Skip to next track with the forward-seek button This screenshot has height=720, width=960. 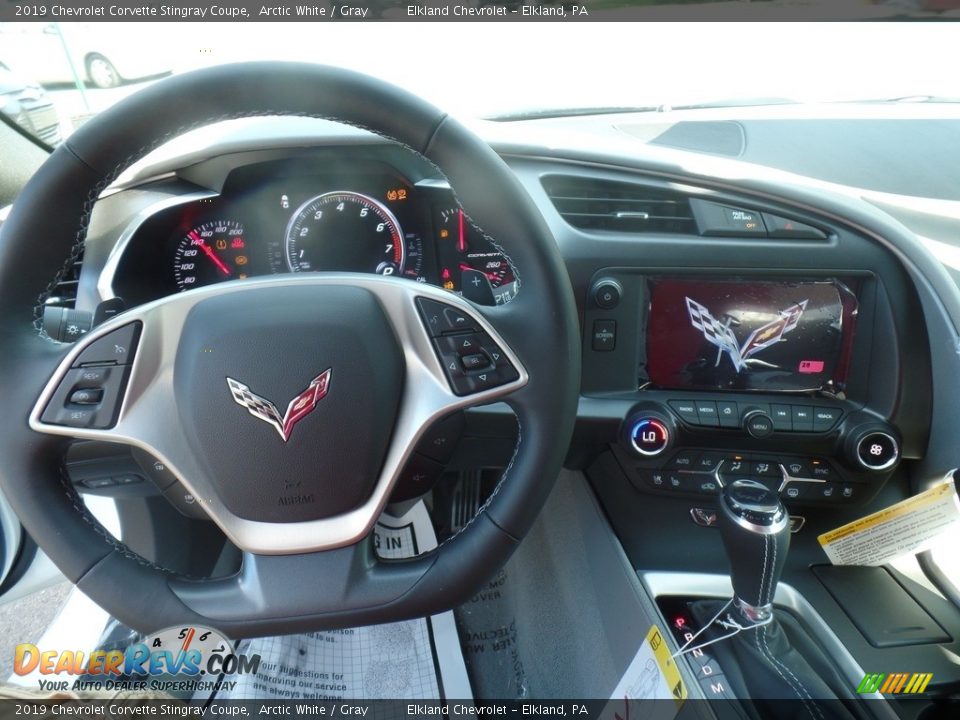(x=801, y=412)
